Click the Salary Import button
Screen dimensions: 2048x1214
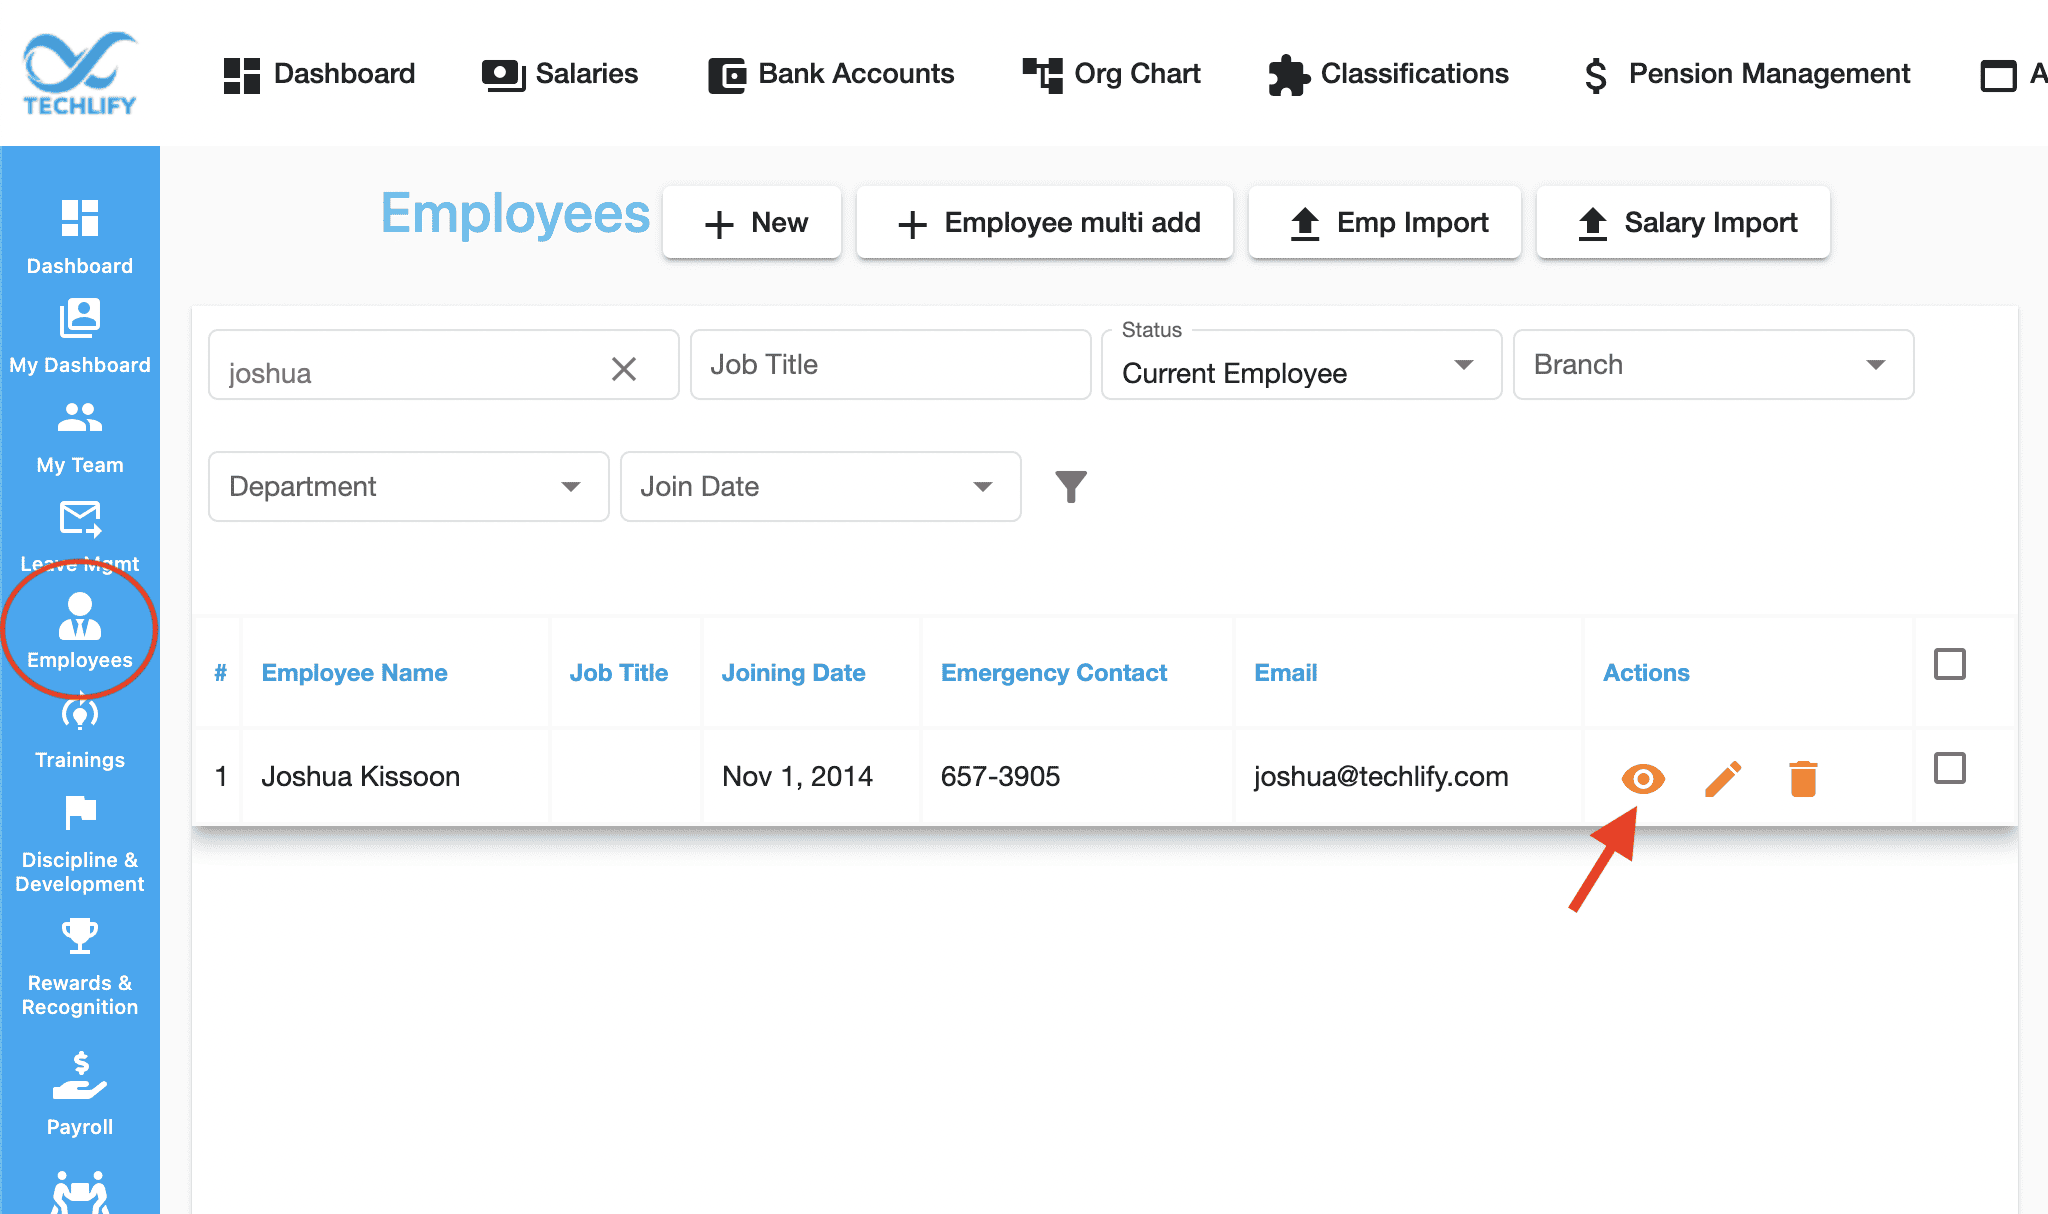[x=1684, y=222]
